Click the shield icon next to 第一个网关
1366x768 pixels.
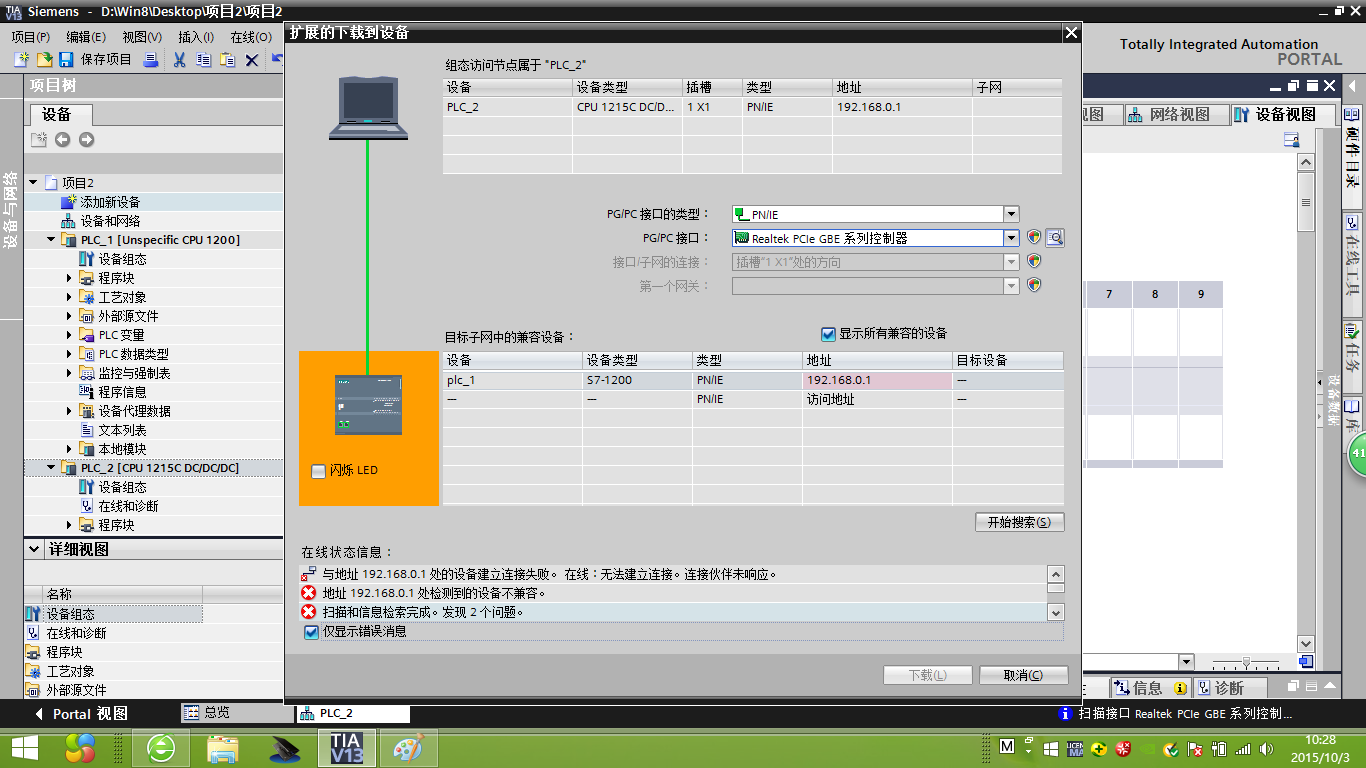point(1034,286)
